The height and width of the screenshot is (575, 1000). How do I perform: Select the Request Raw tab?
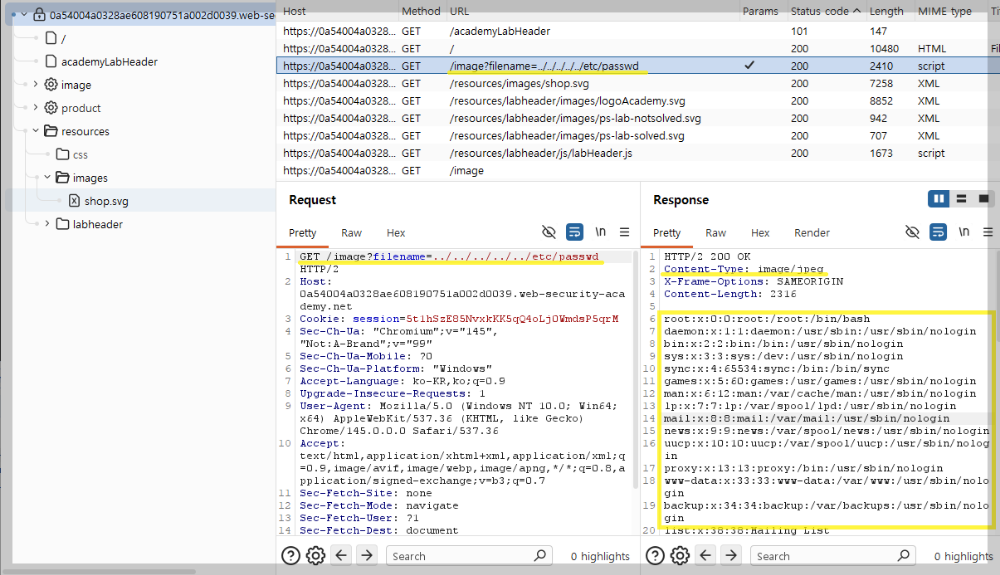click(x=351, y=233)
